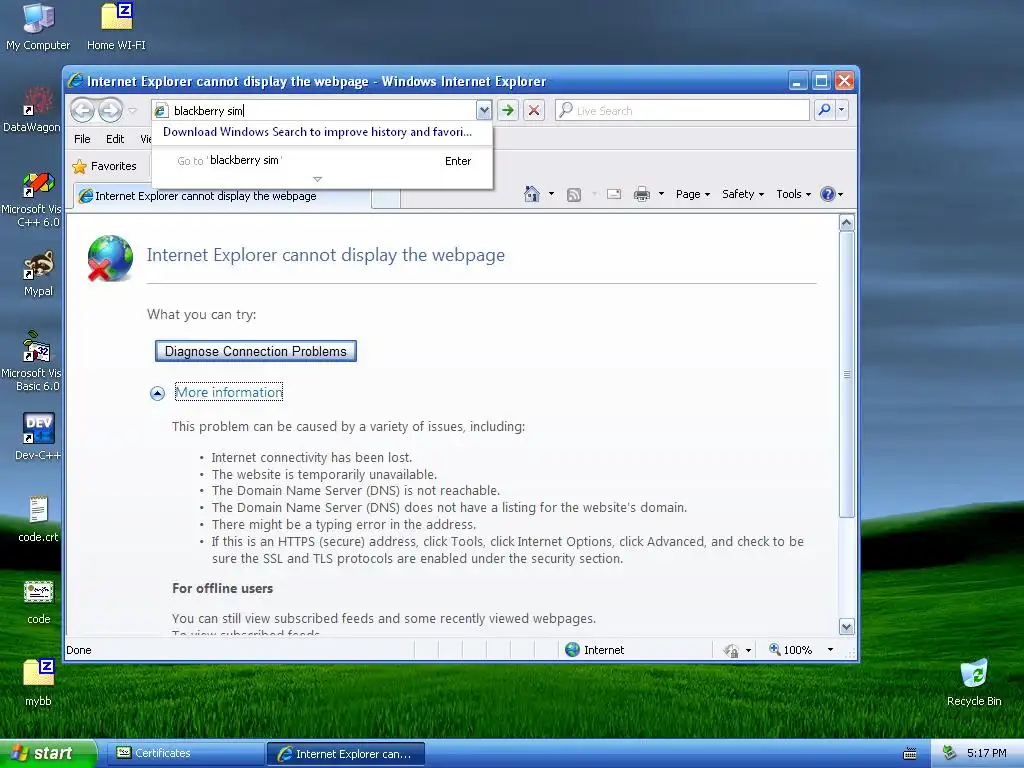Open the Safety dropdown menu
This screenshot has height=768, width=1024.
(743, 194)
